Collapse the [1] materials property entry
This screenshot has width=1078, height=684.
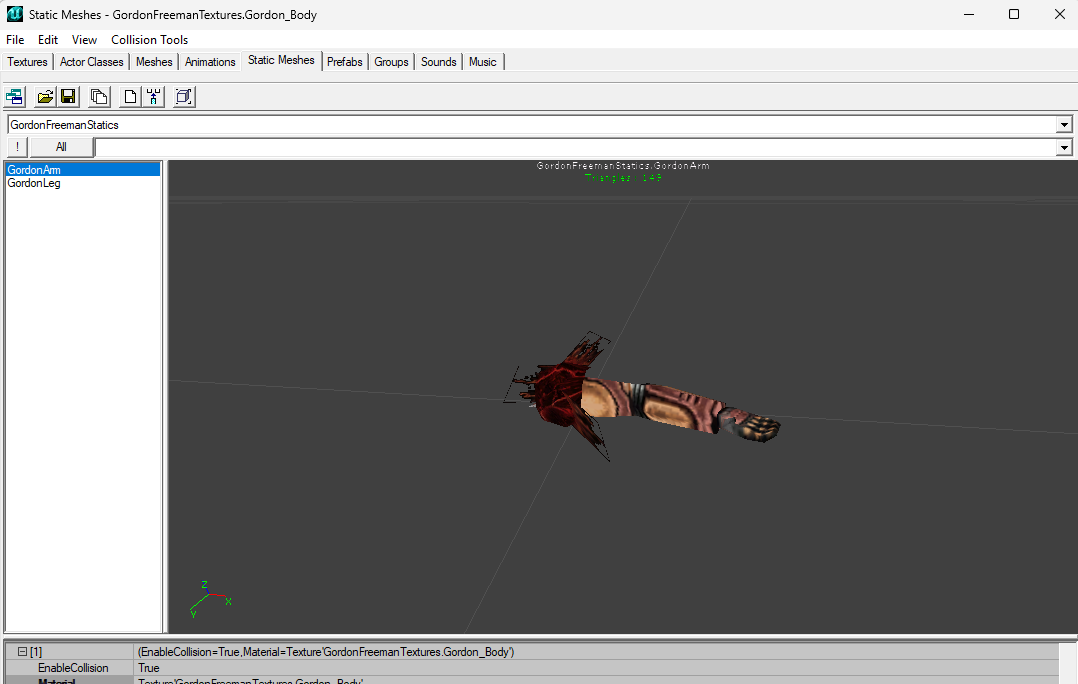22,652
